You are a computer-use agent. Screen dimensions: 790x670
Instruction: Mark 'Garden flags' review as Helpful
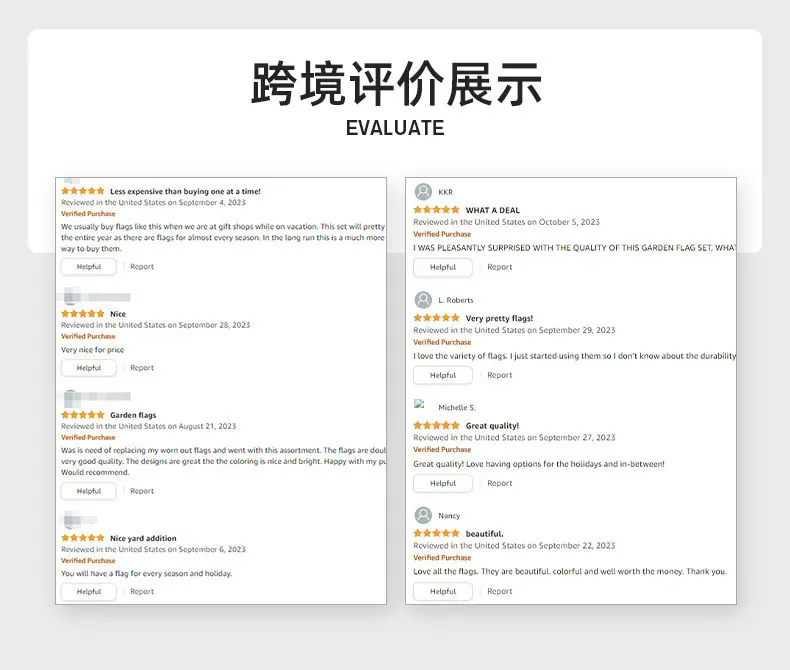point(89,491)
